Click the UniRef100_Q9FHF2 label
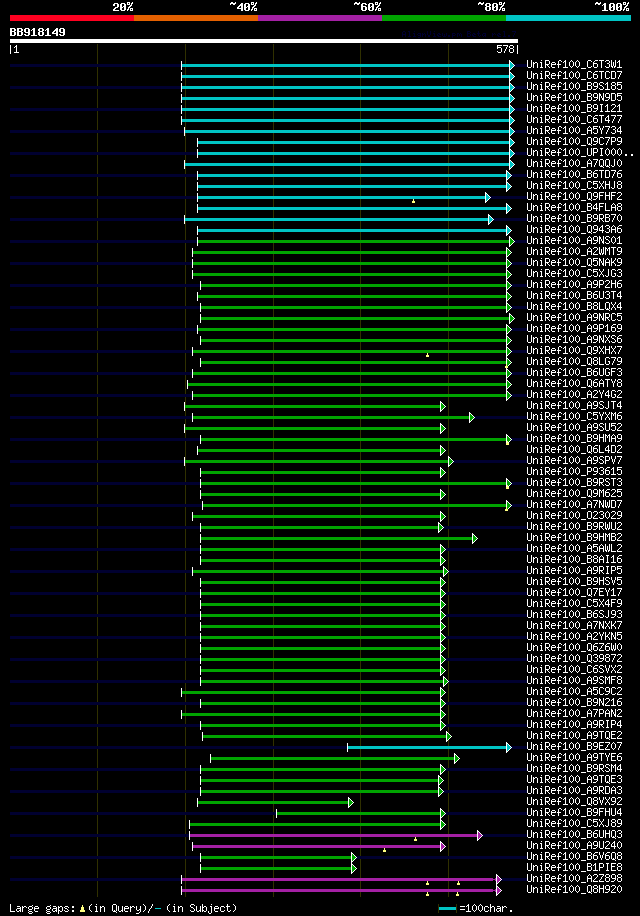Image resolution: width=640 pixels, height=916 pixels. [574, 196]
